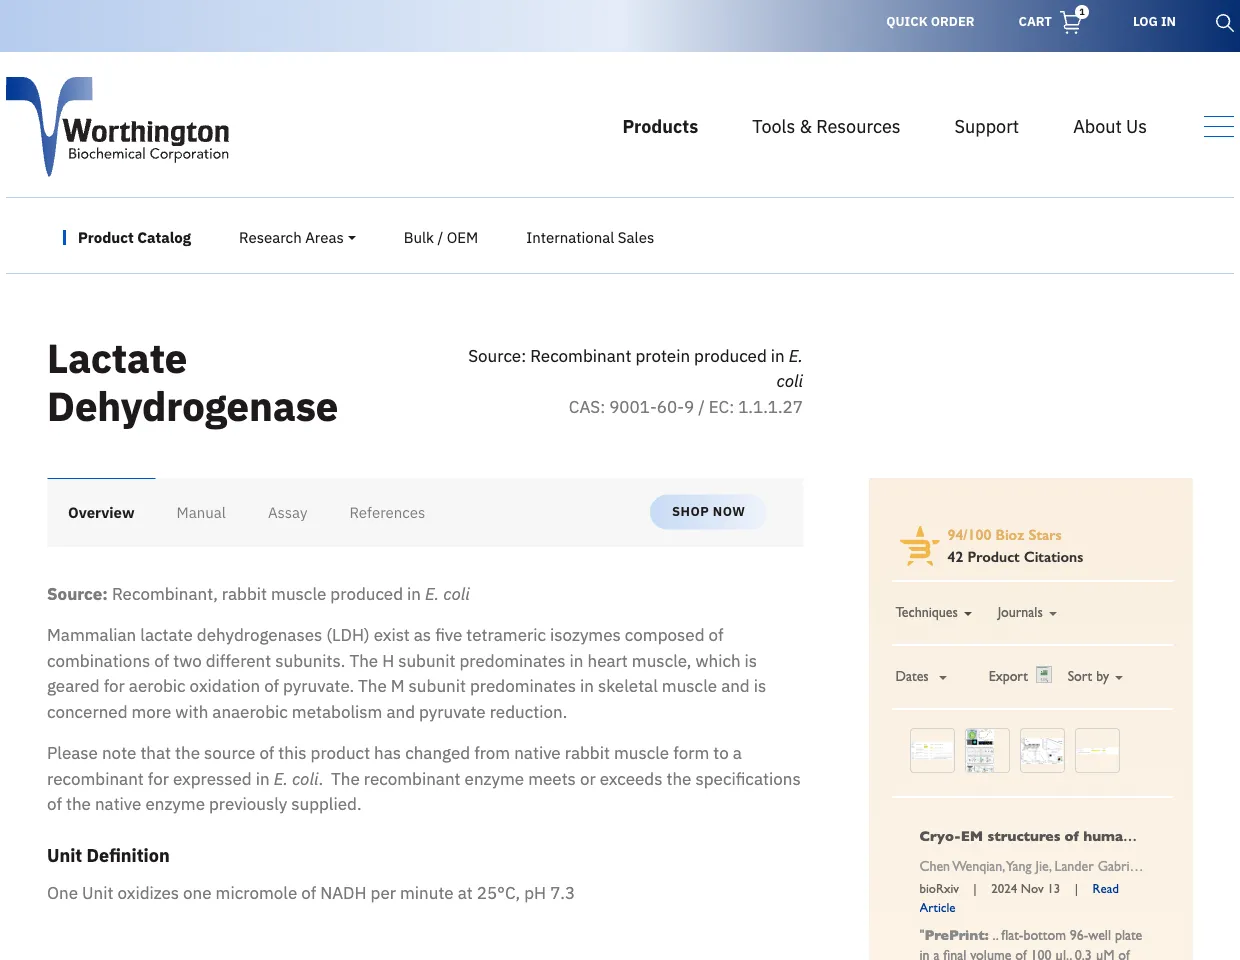Viewport: 1240px width, 960px height.
Task: Open Read Article for the bioRxiv citation
Action: click(x=1105, y=889)
